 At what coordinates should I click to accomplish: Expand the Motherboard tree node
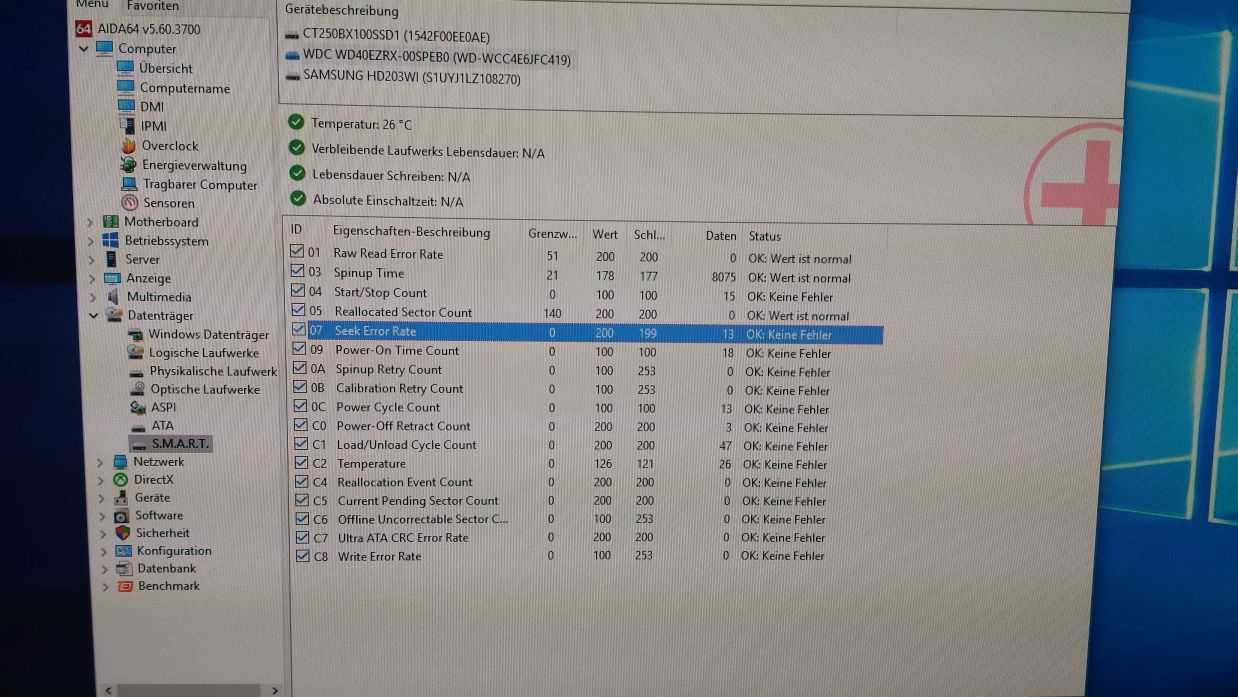89,223
